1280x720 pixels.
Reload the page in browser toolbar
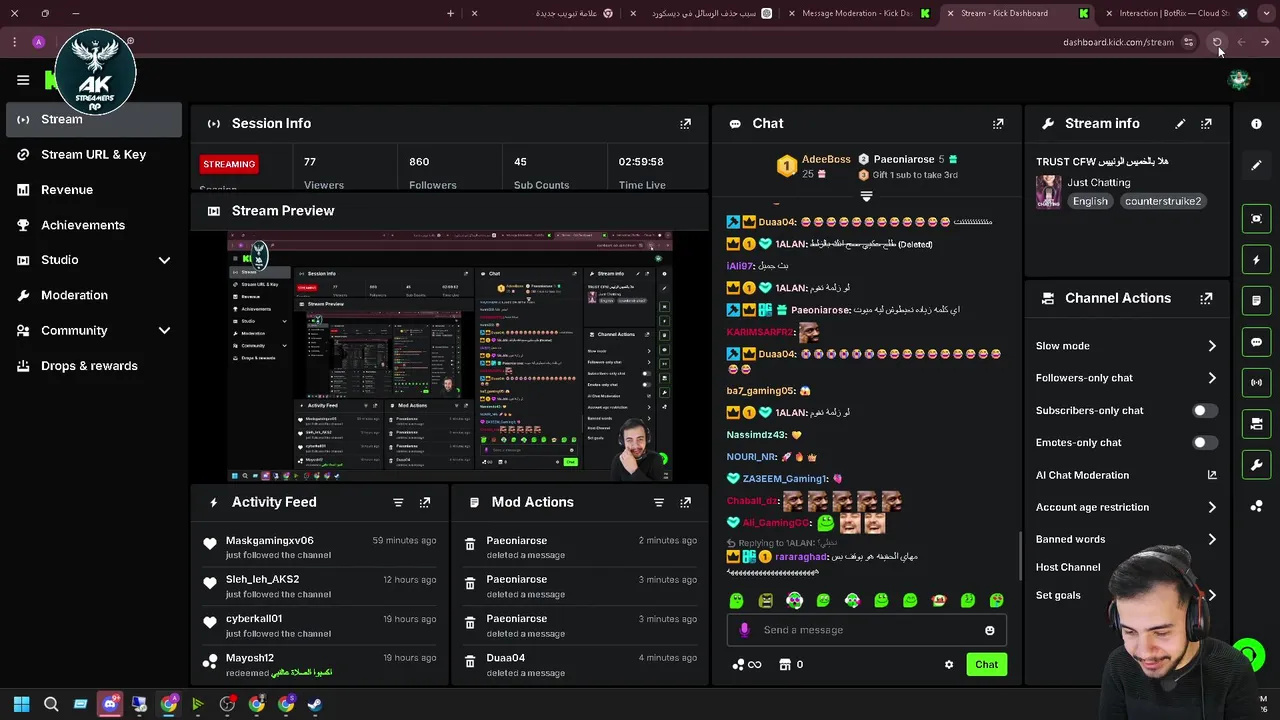point(1217,42)
